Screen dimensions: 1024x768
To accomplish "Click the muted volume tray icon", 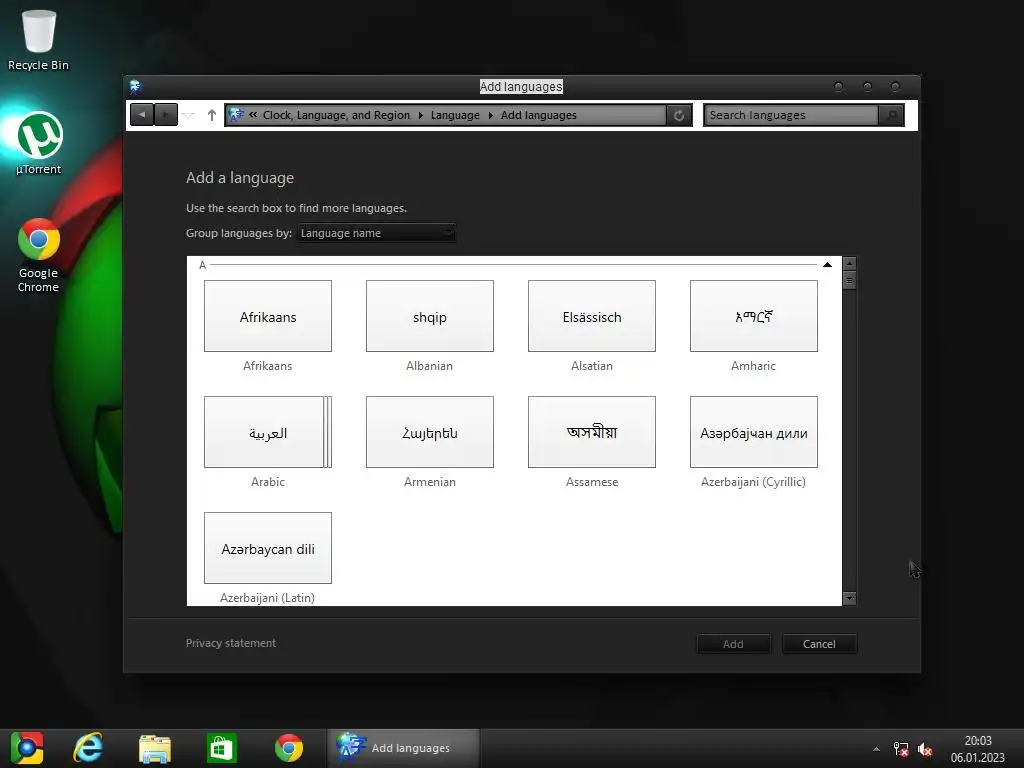I will tap(925, 749).
